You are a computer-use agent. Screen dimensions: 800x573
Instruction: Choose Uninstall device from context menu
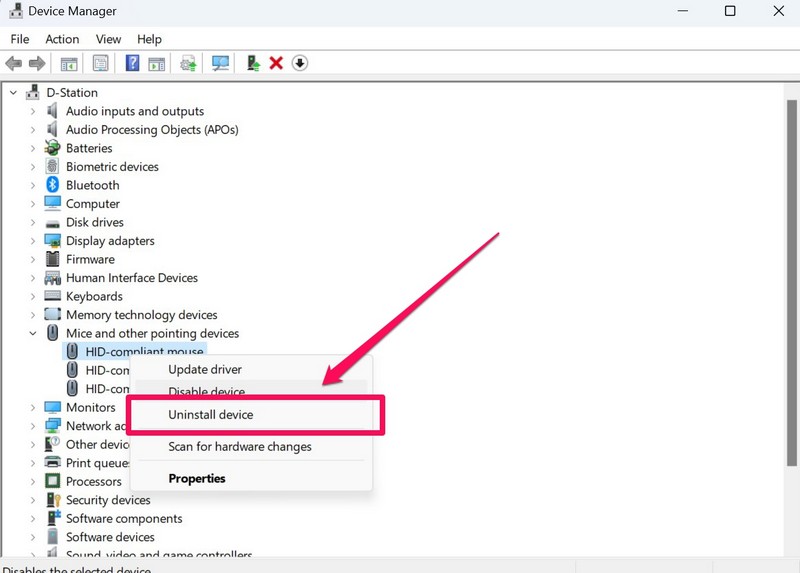[x=211, y=414]
